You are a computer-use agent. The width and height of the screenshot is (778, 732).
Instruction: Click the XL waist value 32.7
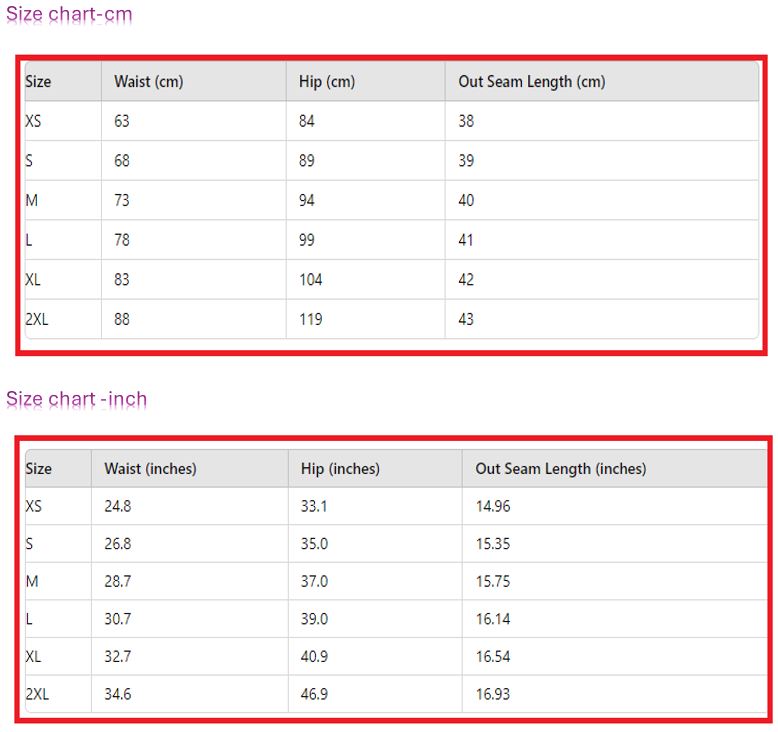pos(117,657)
